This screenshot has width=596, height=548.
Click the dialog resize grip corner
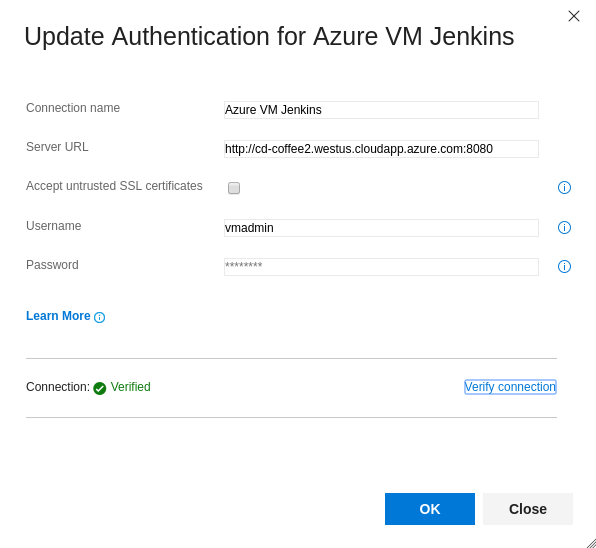[591, 543]
